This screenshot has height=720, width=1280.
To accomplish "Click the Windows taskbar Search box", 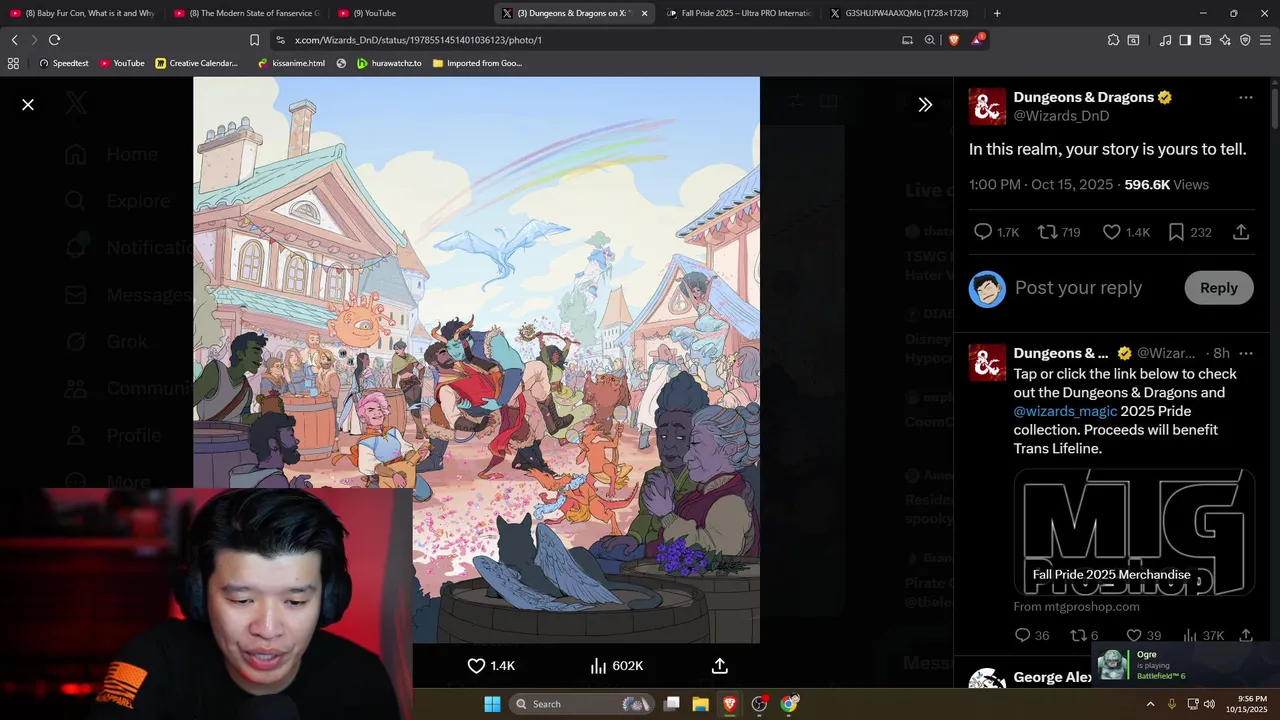I will pyautogui.click(x=581, y=704).
